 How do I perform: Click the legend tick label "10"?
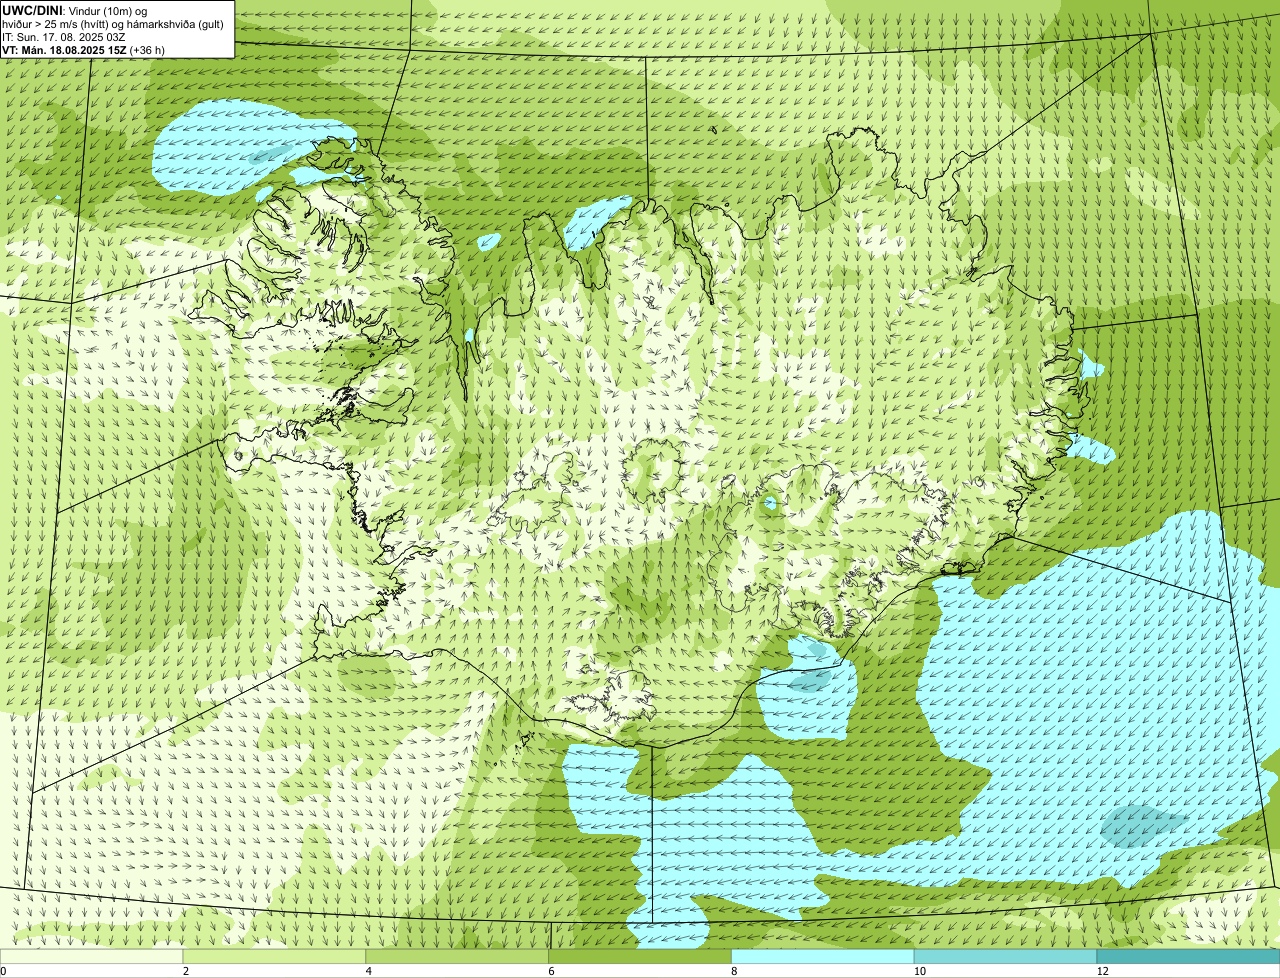click(918, 971)
